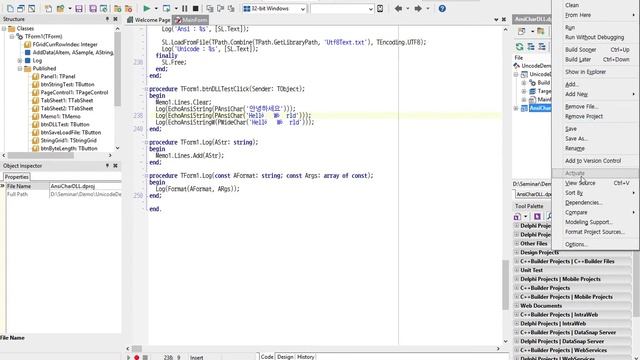Choose Run Without Debugging from context menu
The image size is (640, 360).
[x=594, y=37]
